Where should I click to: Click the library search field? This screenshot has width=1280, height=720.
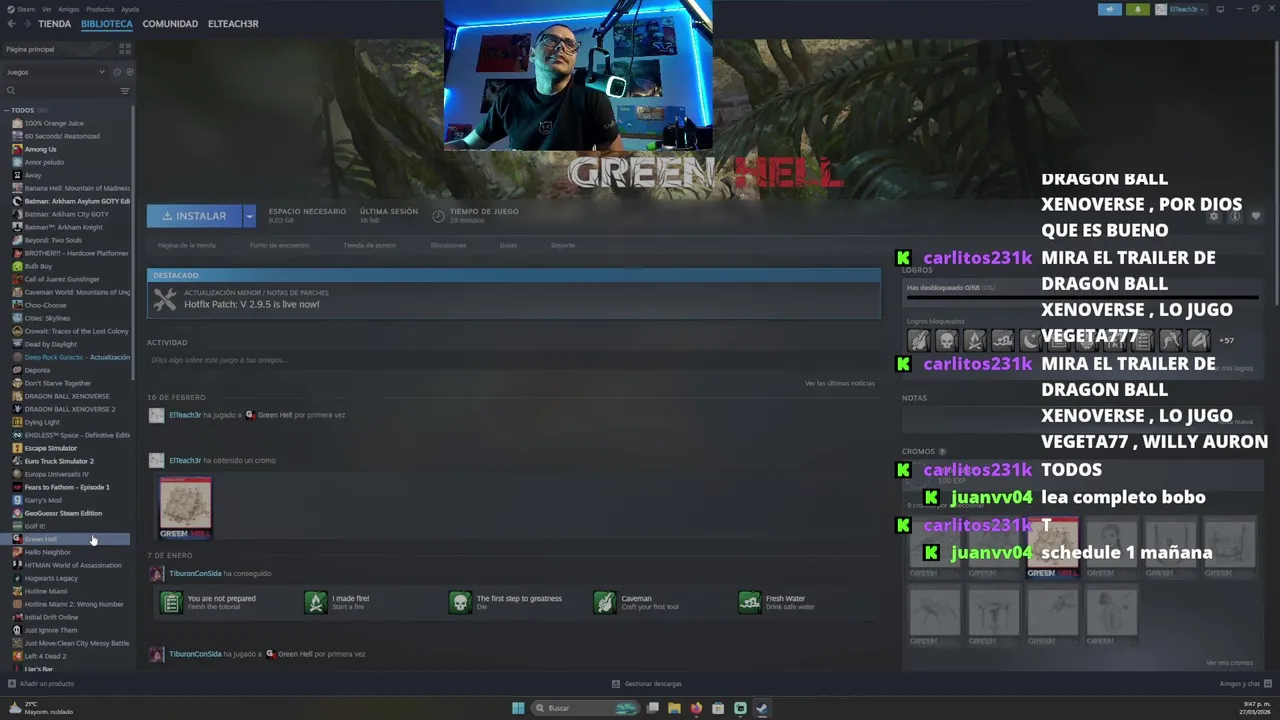tap(62, 91)
